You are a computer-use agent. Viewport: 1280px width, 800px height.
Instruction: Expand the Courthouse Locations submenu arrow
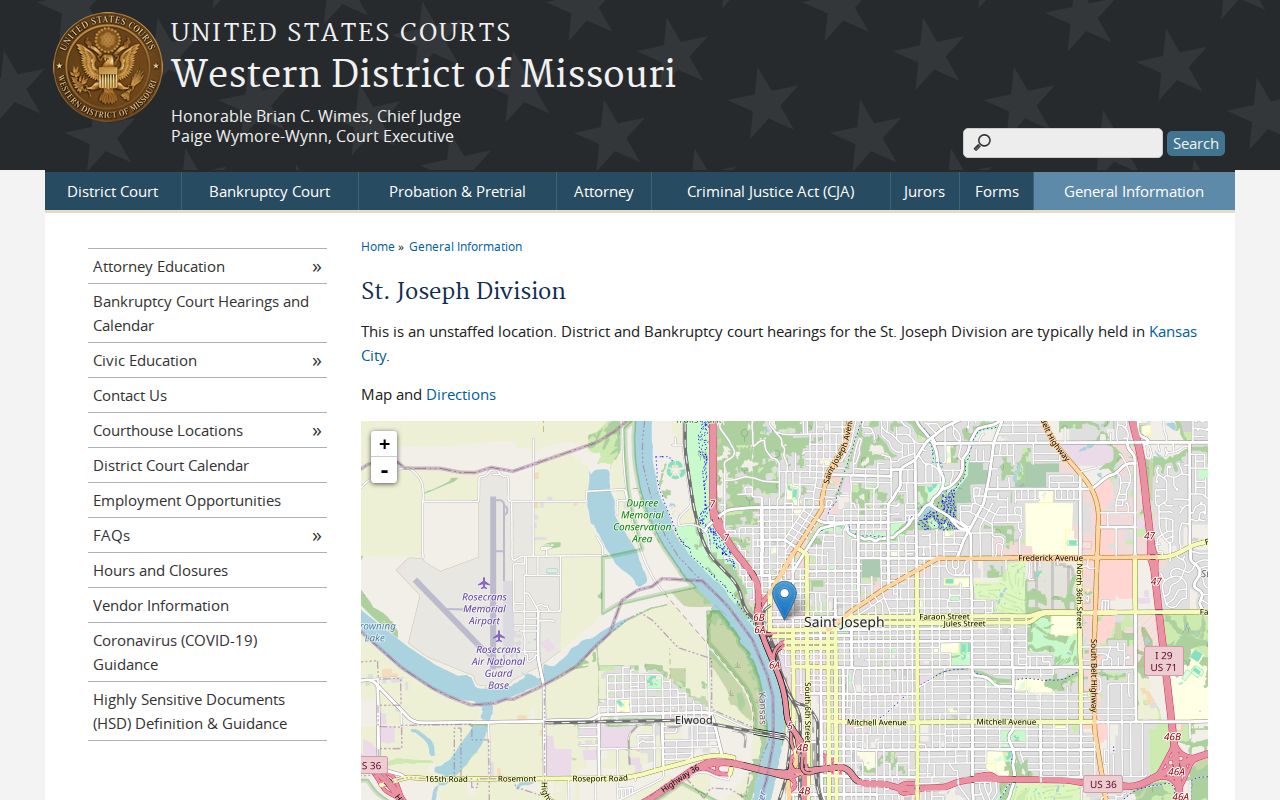(x=316, y=431)
